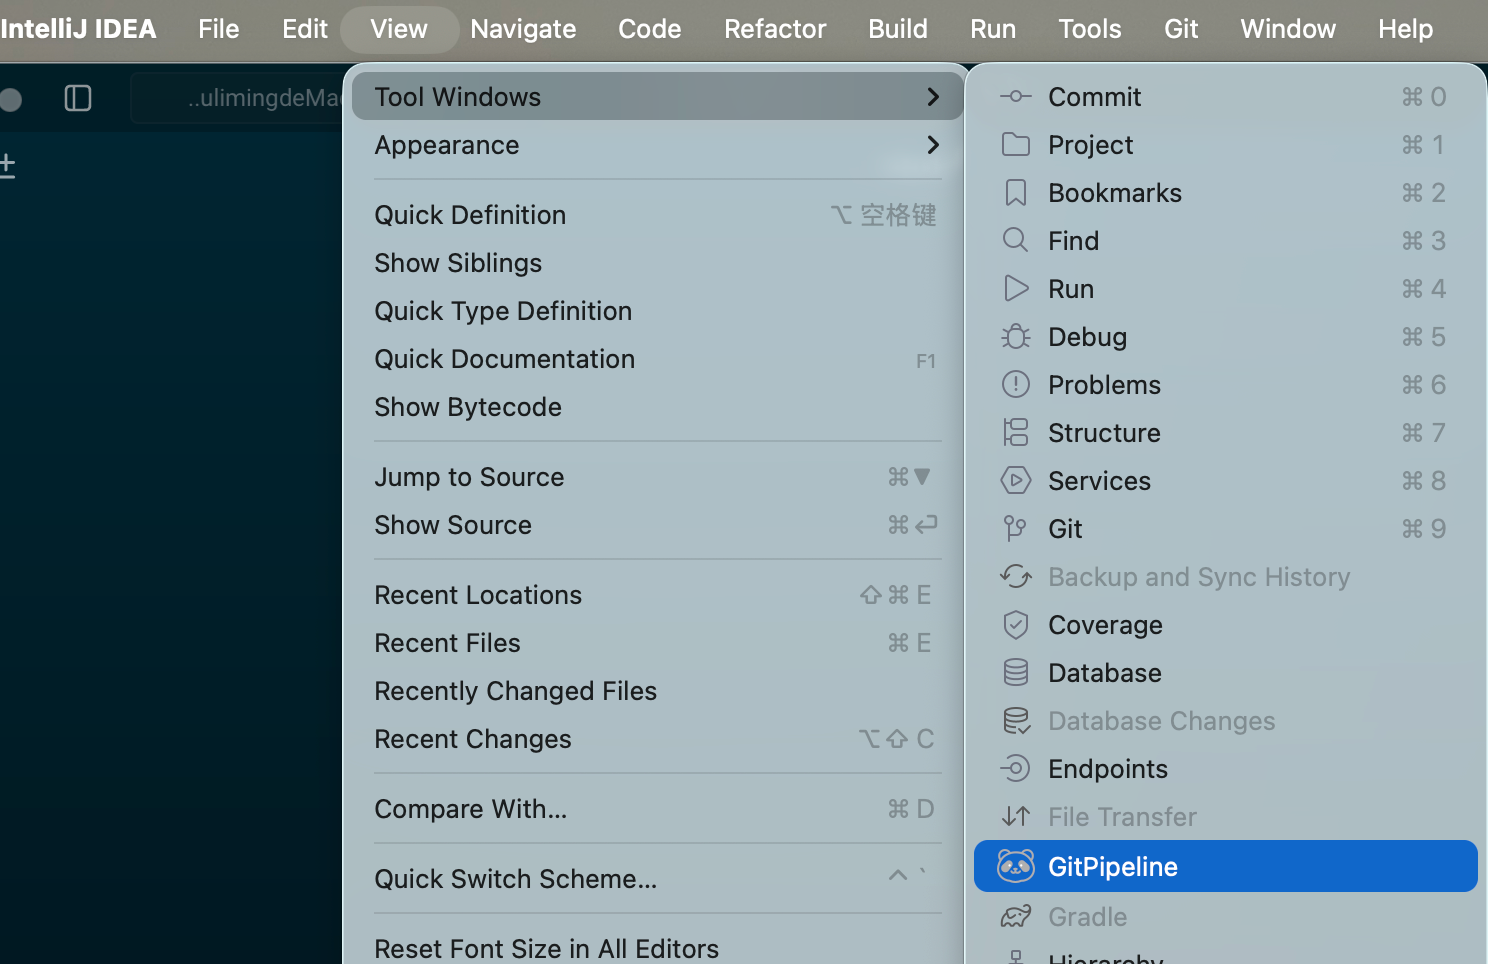The width and height of the screenshot is (1488, 964).
Task: Toggle the Endpoints tool window
Action: point(1107,768)
